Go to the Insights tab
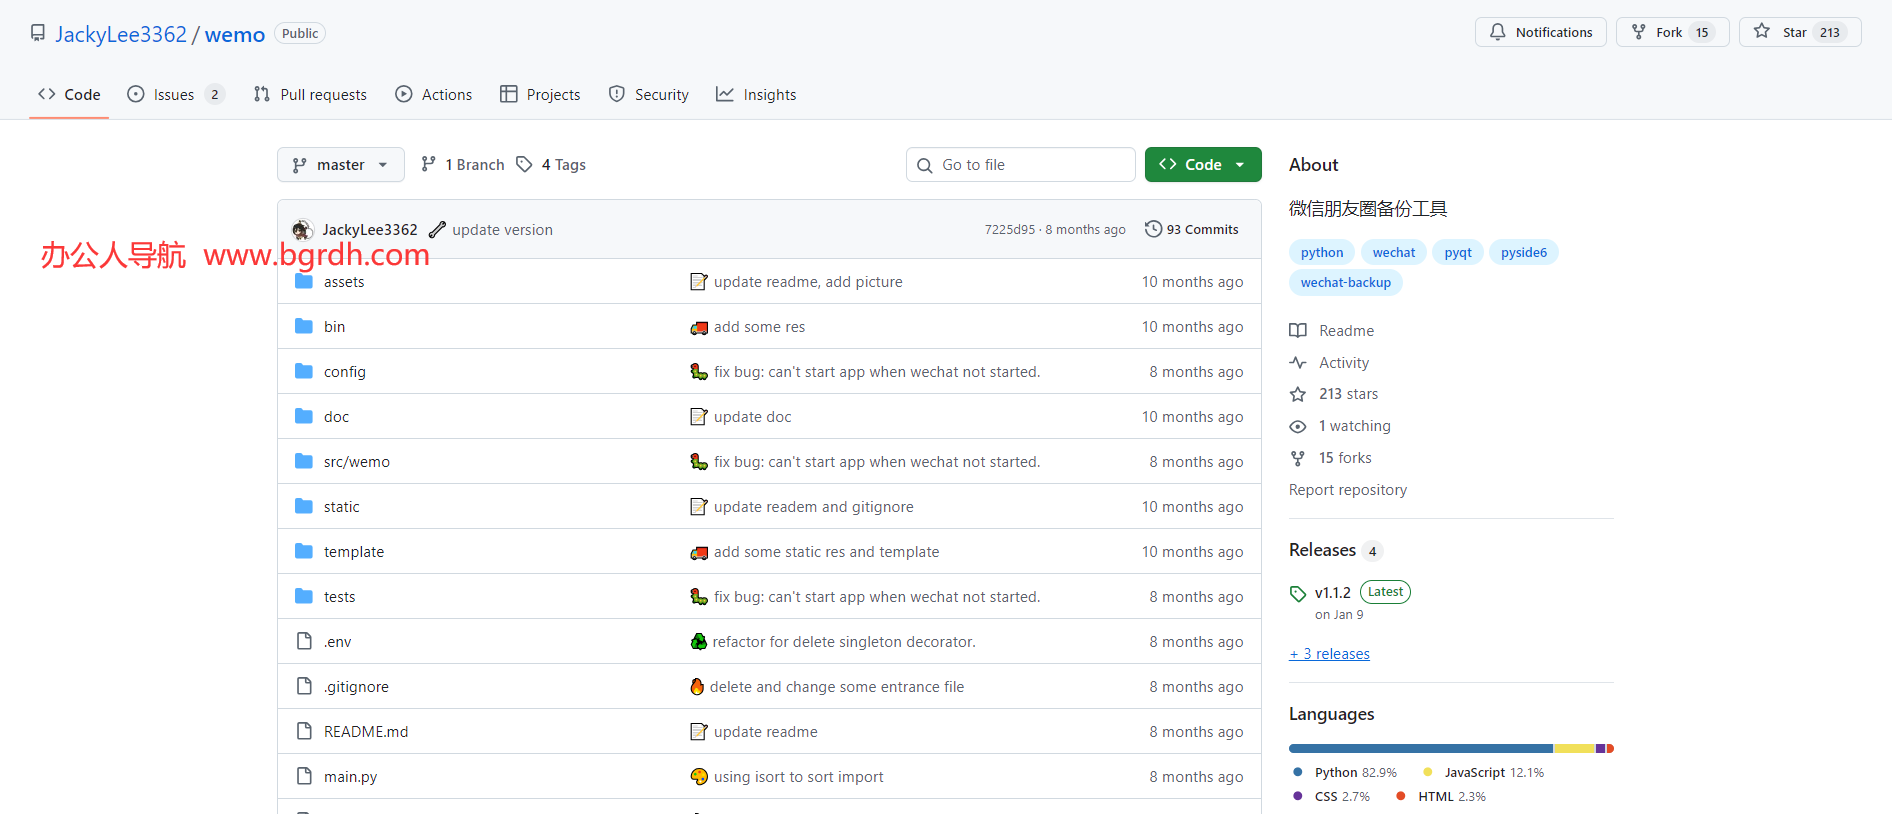1892x814 pixels. (x=756, y=95)
